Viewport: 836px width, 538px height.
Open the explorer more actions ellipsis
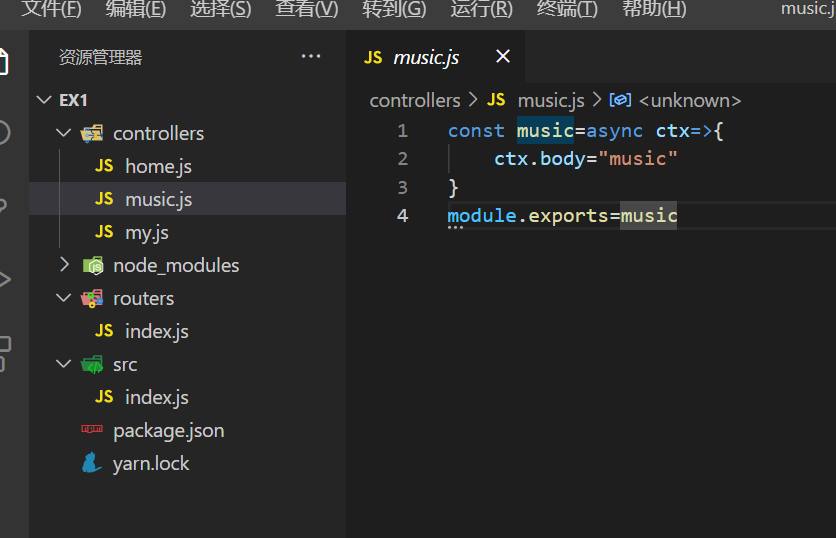click(311, 56)
